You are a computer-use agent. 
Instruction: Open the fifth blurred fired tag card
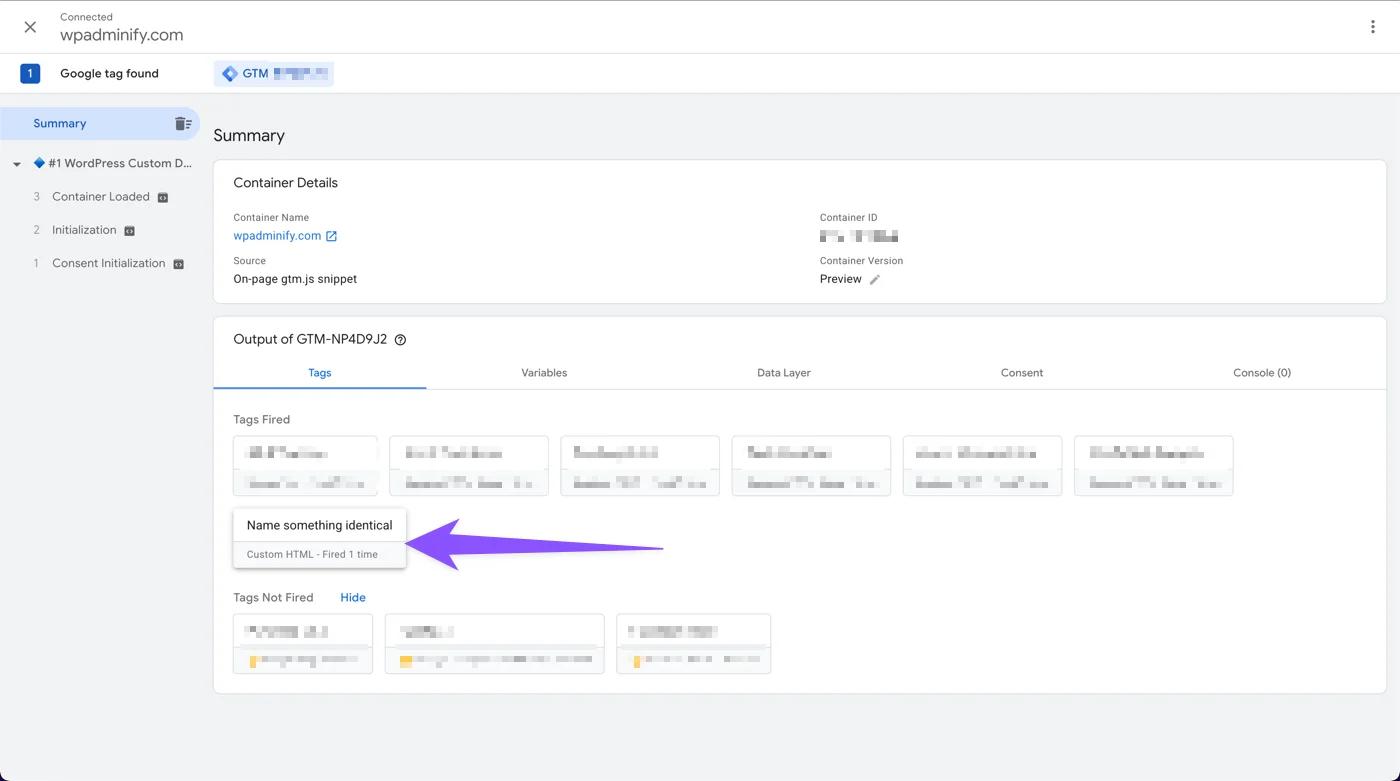982,466
